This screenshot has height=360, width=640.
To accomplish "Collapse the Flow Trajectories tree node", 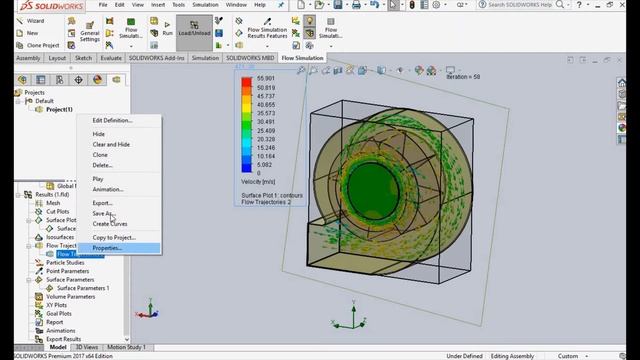I will [x=29, y=246].
